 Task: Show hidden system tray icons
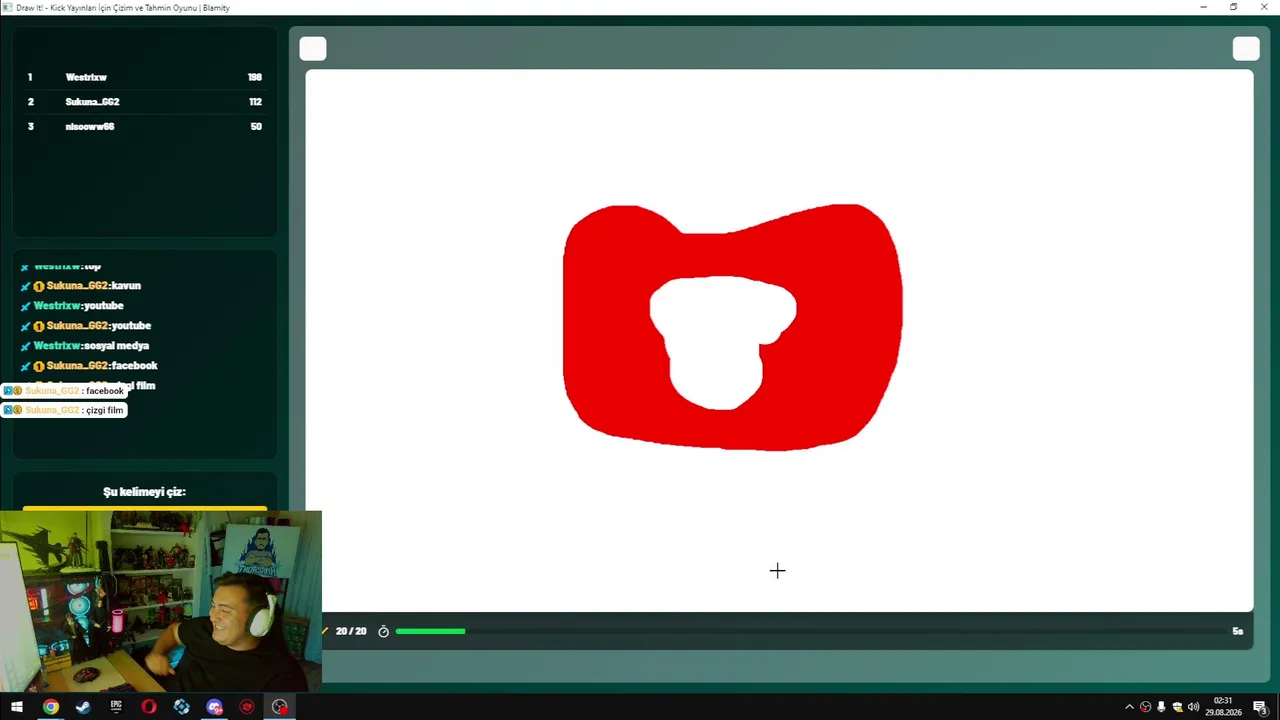[1129, 707]
